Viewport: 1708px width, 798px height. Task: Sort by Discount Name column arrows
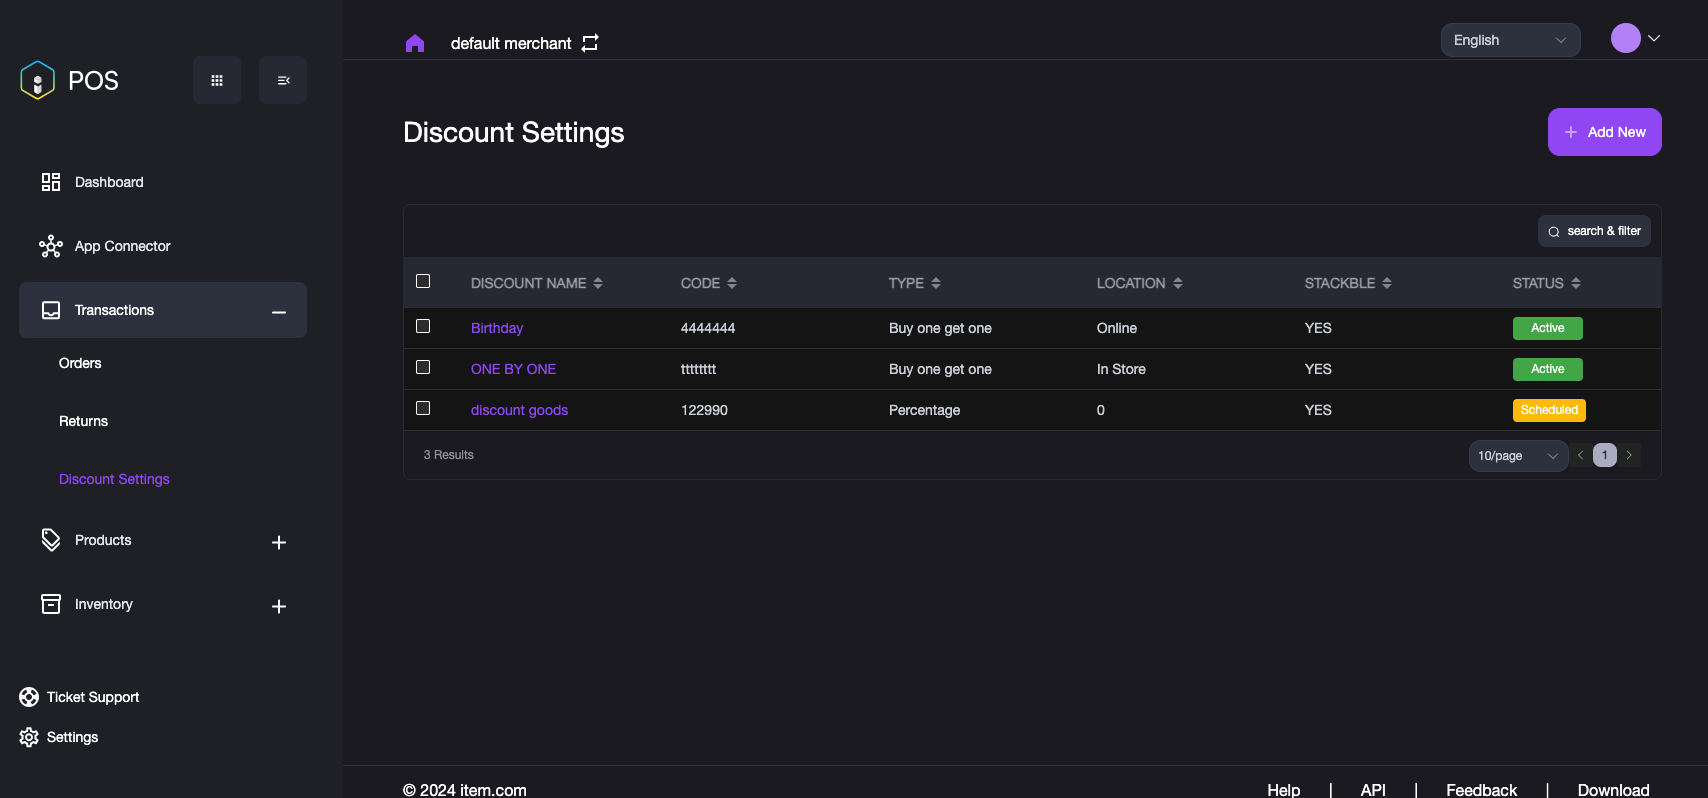598,283
